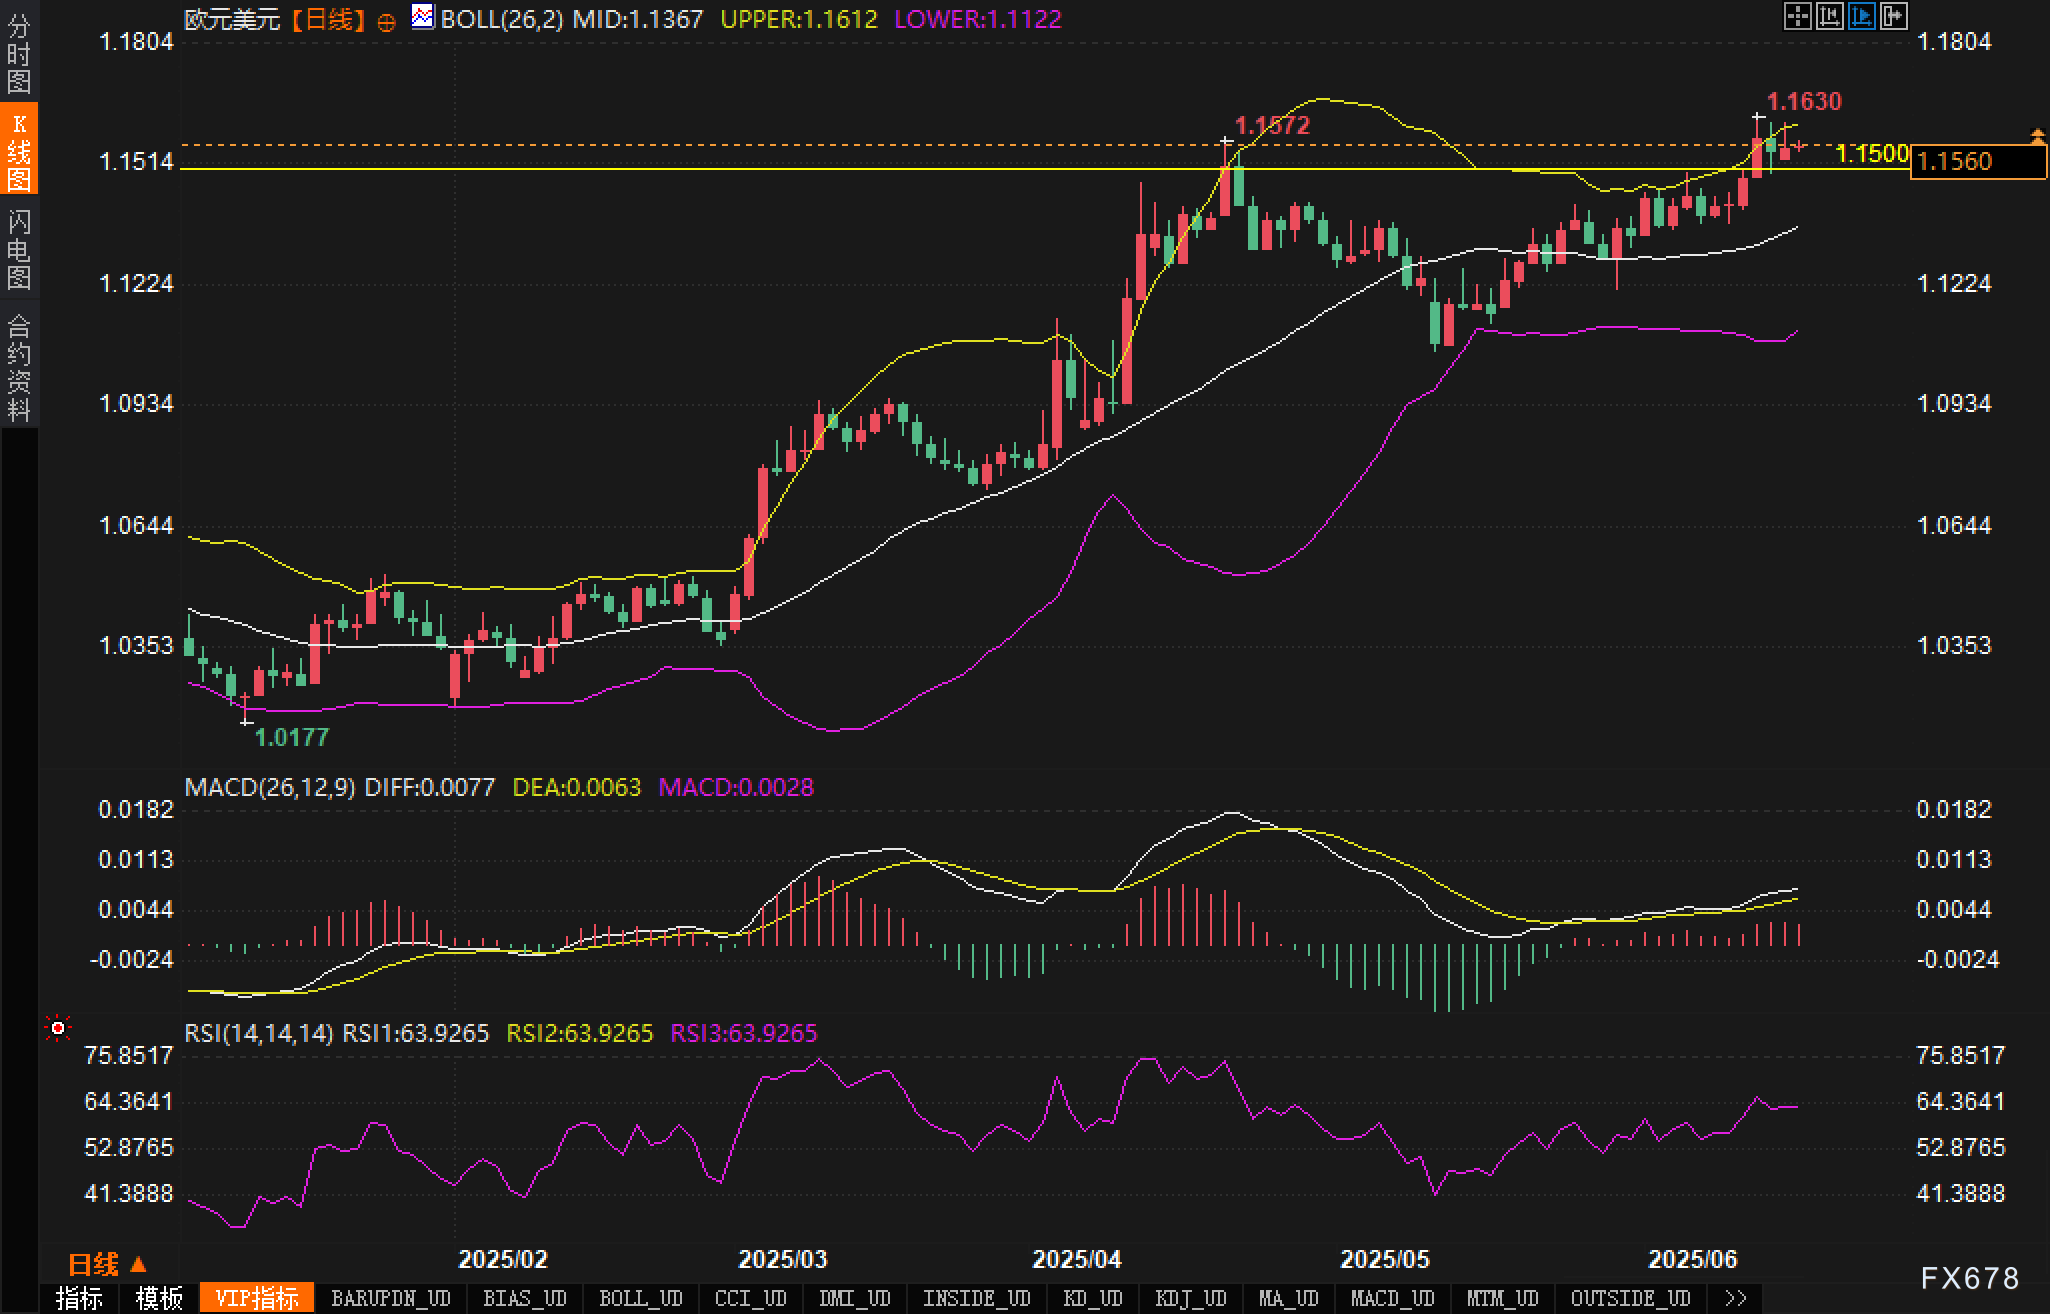The image size is (2050, 1314).
Task: Click the 指标 tab at bottom left
Action: (x=79, y=1298)
